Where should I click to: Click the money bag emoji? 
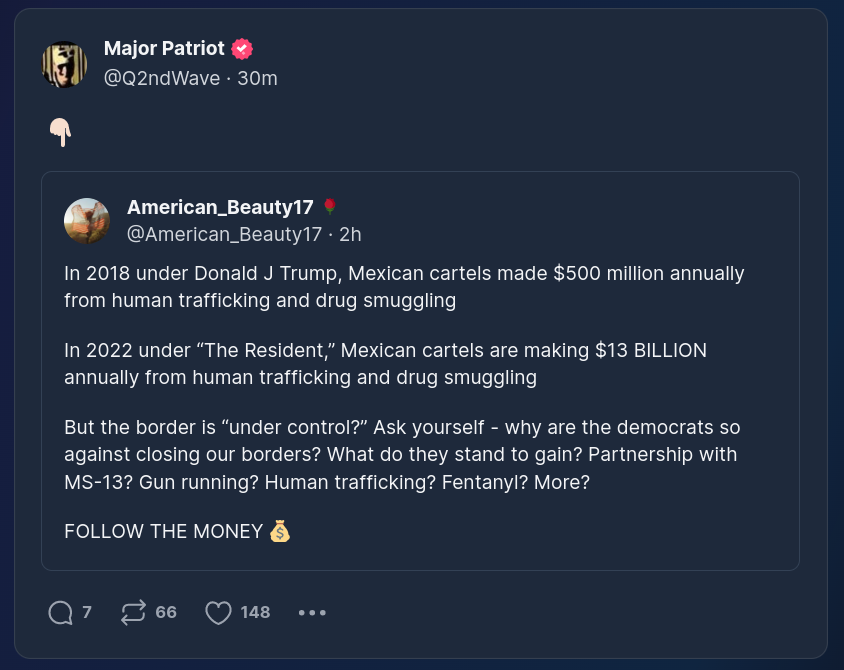pyautogui.click(x=280, y=531)
